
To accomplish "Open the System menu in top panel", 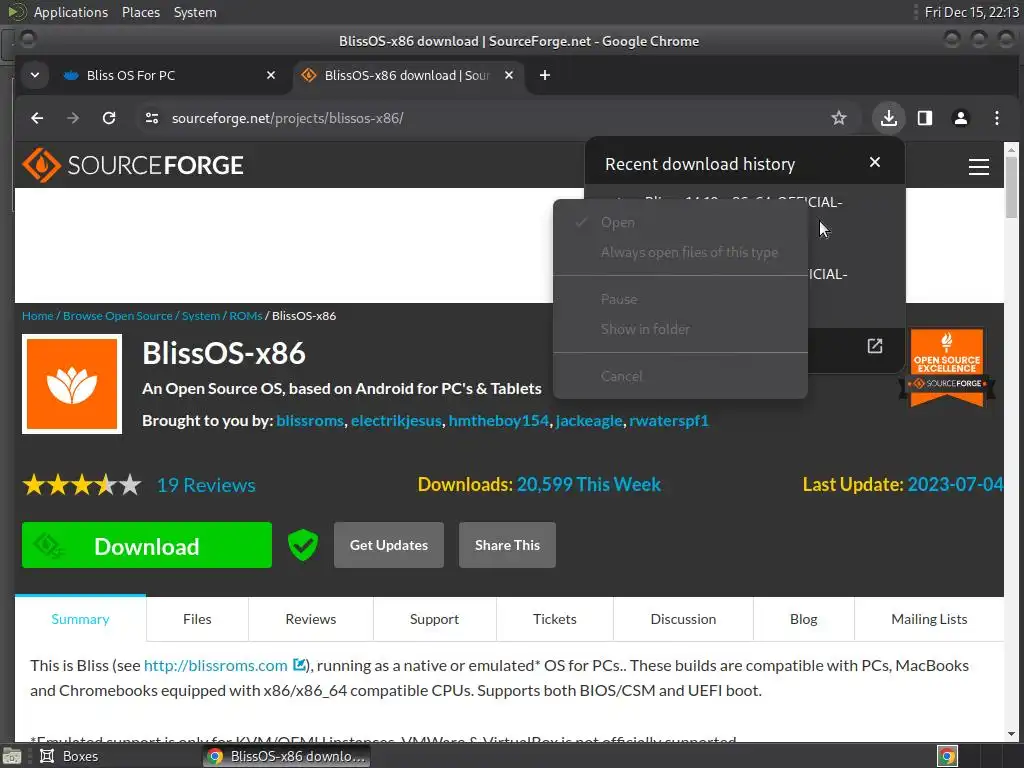I will [x=195, y=12].
